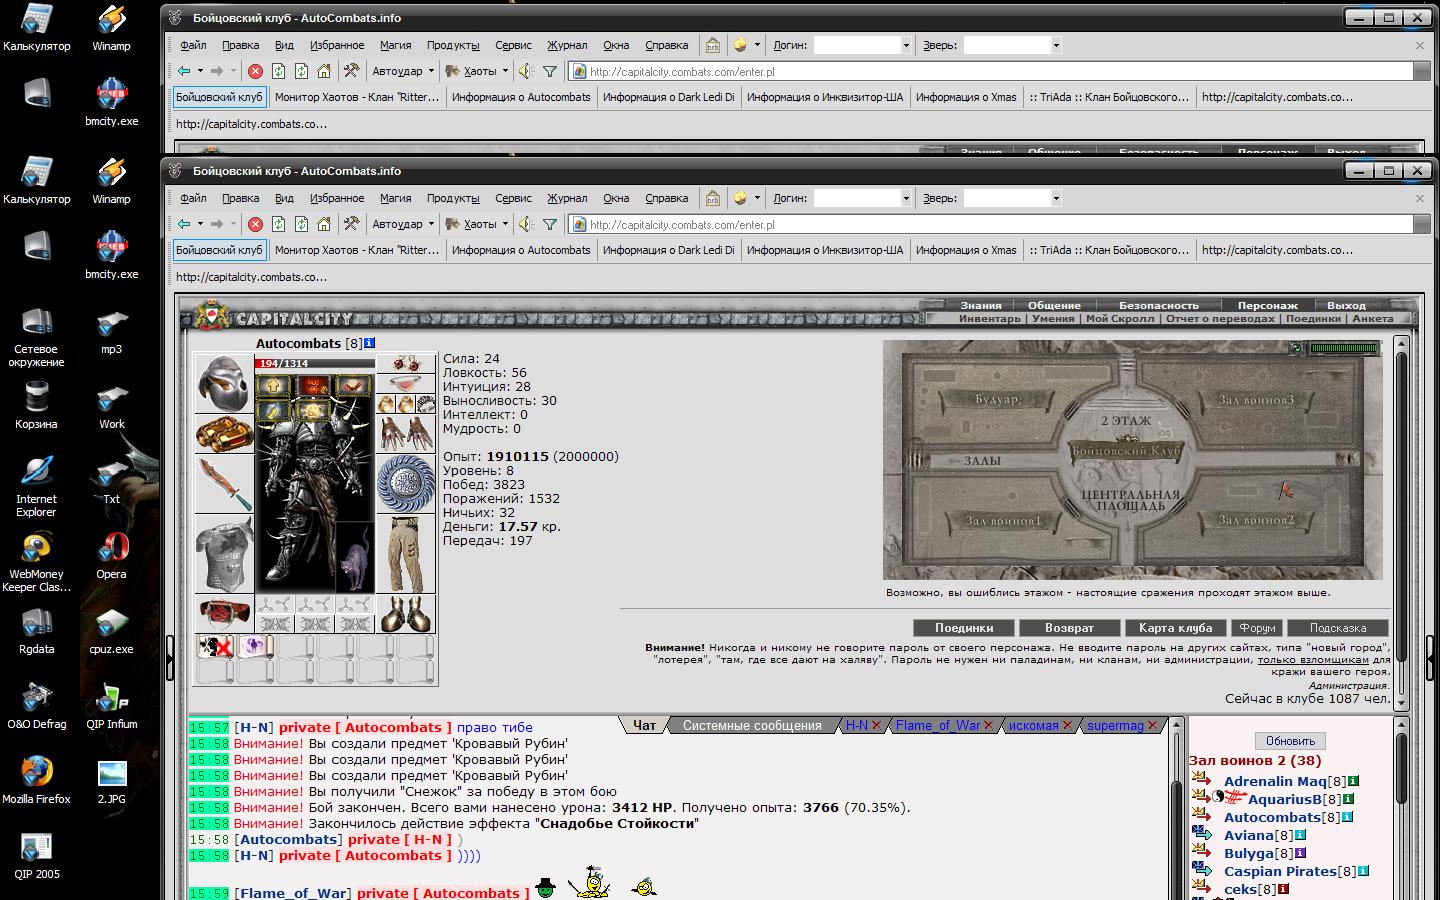Open the Подсказка hint button
Image resolution: width=1440 pixels, height=900 pixels.
1337,628
